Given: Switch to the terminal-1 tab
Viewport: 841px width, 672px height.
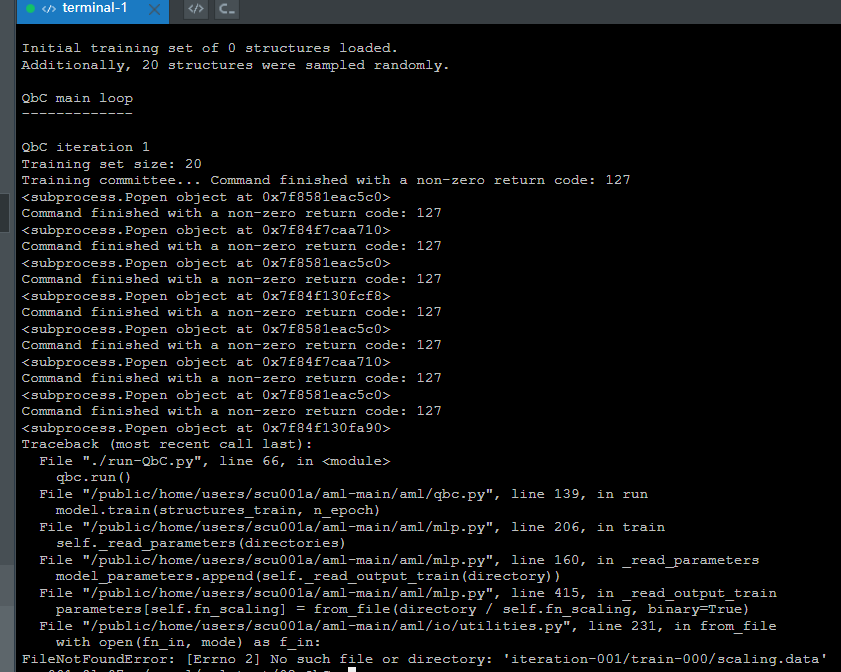Looking at the screenshot, I should [92, 9].
